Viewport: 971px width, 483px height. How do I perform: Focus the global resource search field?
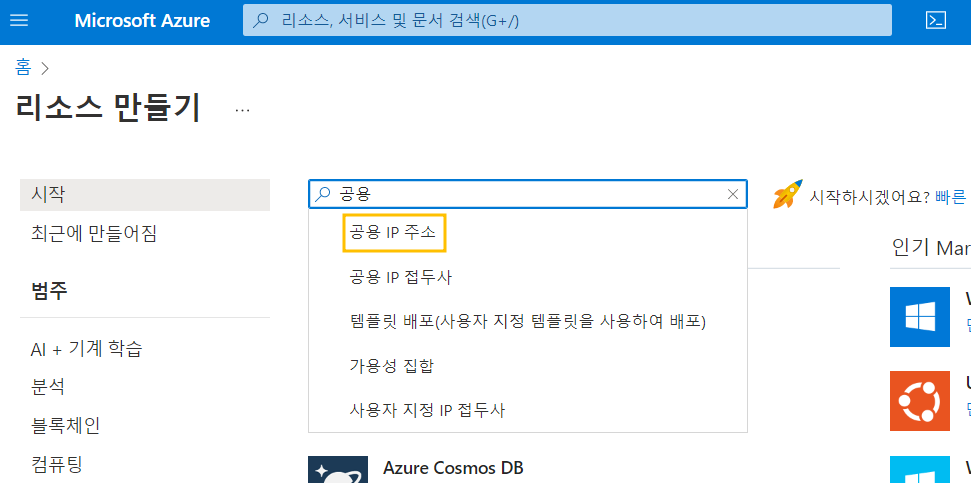pos(567,20)
